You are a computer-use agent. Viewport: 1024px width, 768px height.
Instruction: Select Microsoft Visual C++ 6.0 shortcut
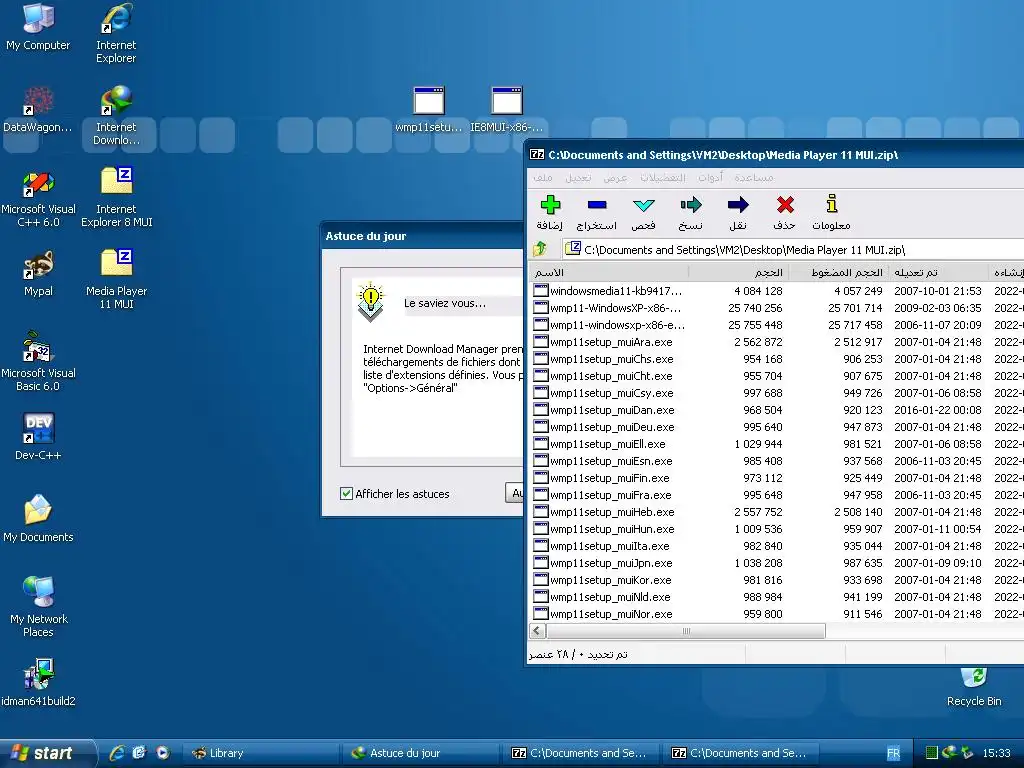tap(38, 198)
